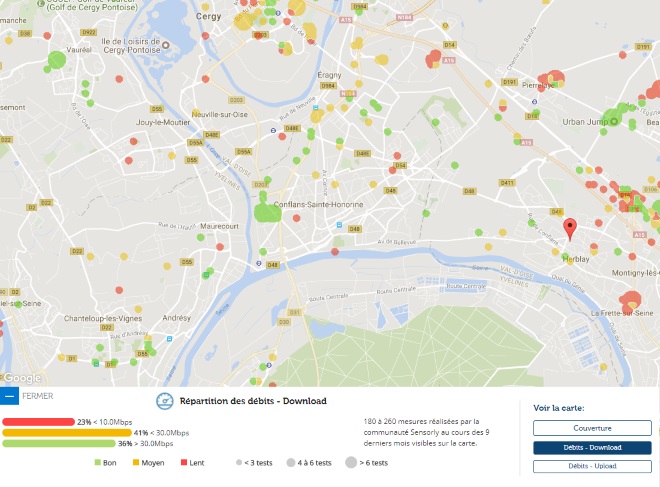Click the red 23% download speed bar
Image resolution: width=660 pixels, height=487 pixels.
(x=38, y=422)
